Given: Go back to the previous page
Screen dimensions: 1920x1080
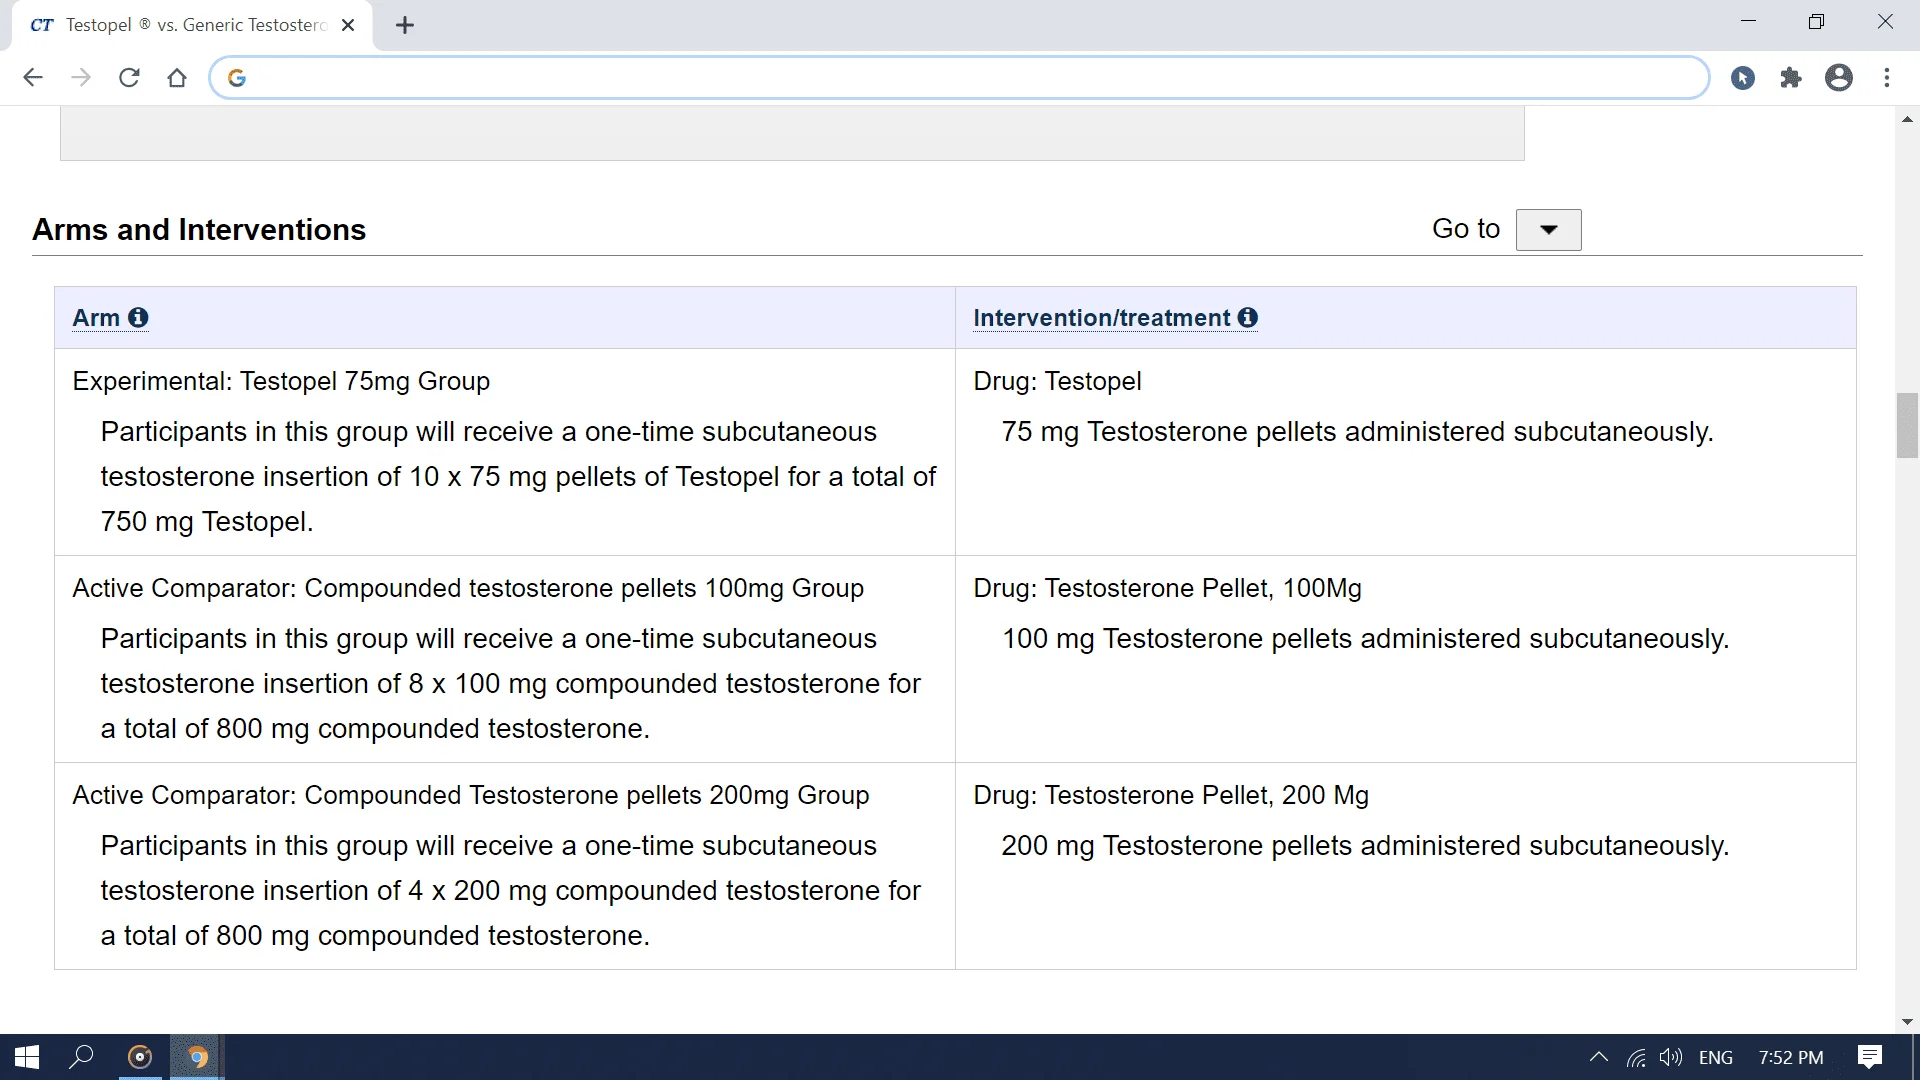Looking at the screenshot, I should point(33,78).
